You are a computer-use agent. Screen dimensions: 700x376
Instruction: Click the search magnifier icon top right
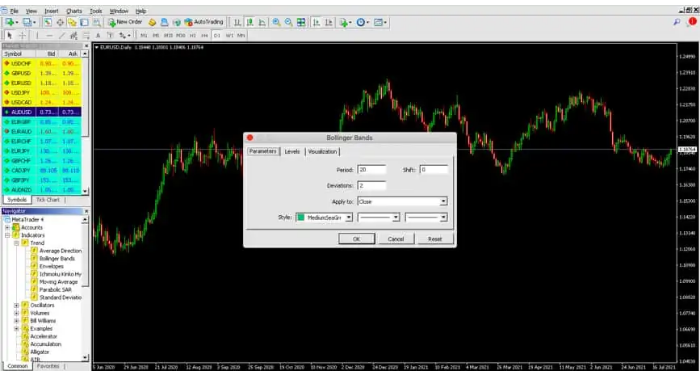(x=677, y=22)
